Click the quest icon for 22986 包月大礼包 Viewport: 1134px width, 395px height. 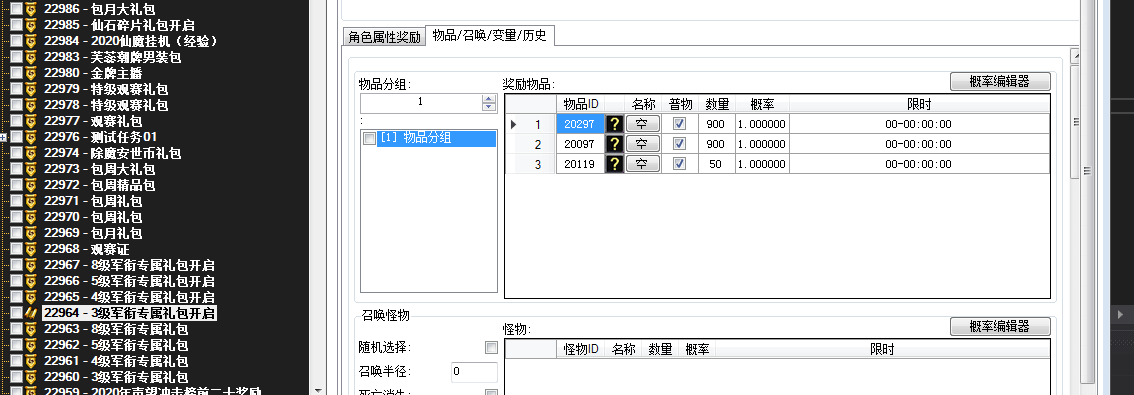[30, 9]
